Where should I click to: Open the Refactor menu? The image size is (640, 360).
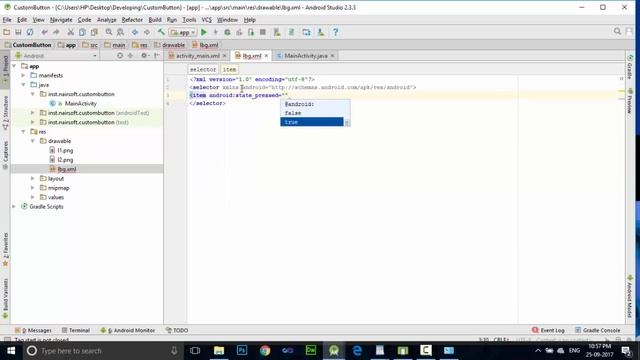tap(132, 20)
